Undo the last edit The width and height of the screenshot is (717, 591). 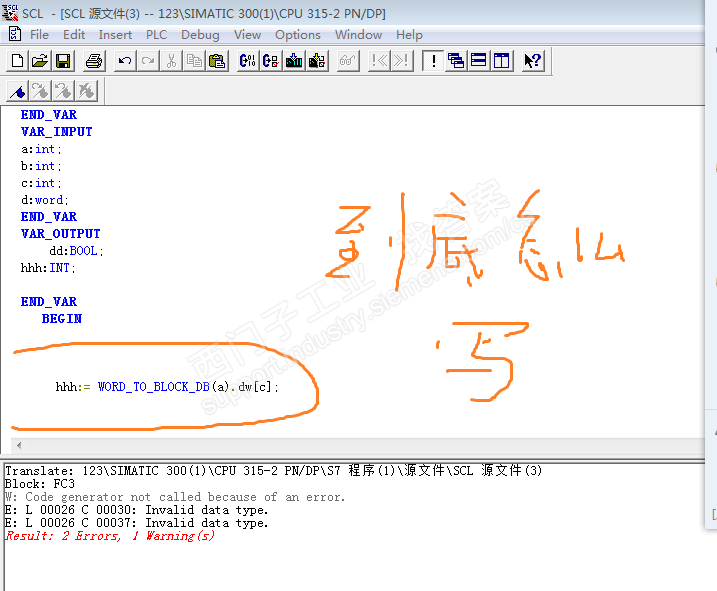click(x=125, y=60)
